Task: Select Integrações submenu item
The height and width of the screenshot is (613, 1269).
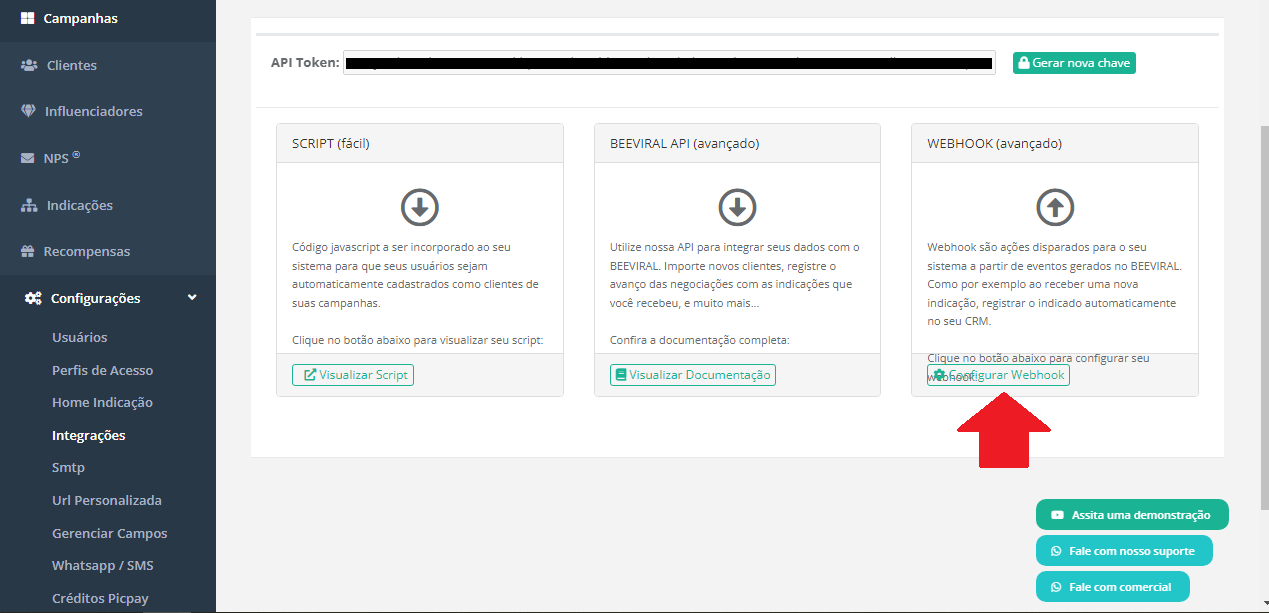Action: point(89,436)
